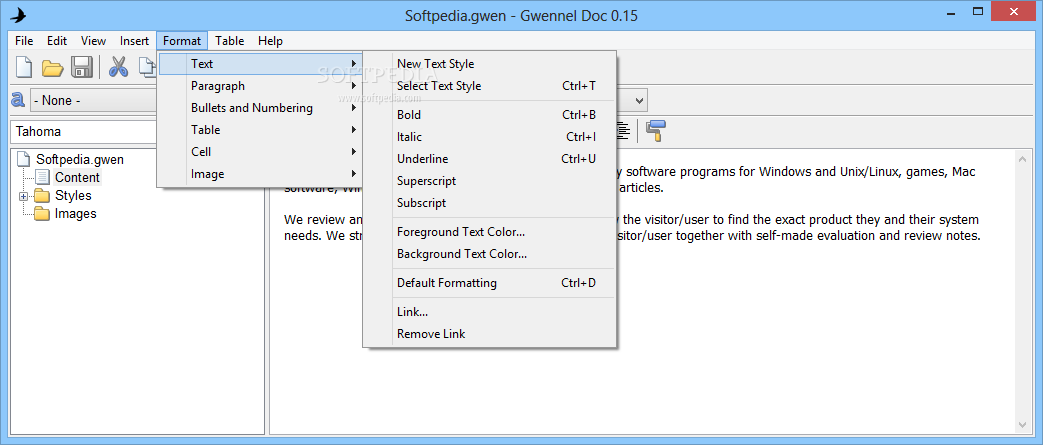Open the Edit menu
Screen dimensions: 1043x445
point(57,41)
